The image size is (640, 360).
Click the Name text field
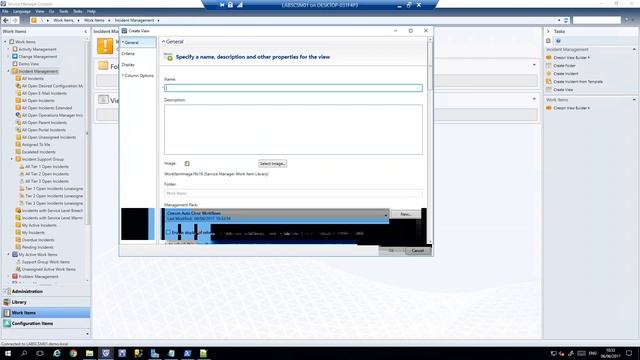point(293,88)
